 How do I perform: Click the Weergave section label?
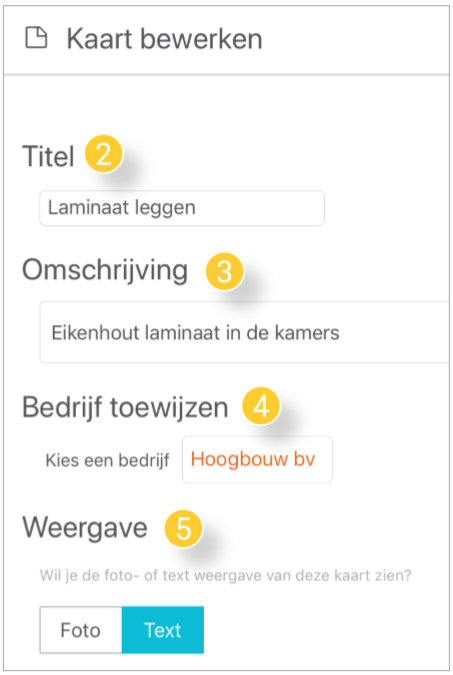pos(85,528)
